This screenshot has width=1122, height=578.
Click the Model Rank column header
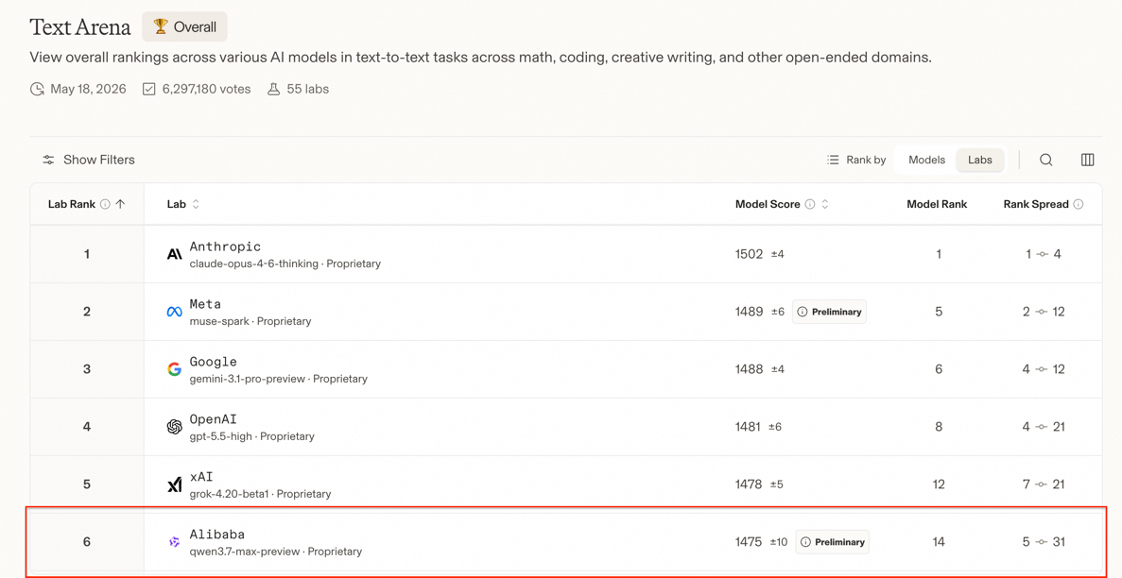(937, 204)
